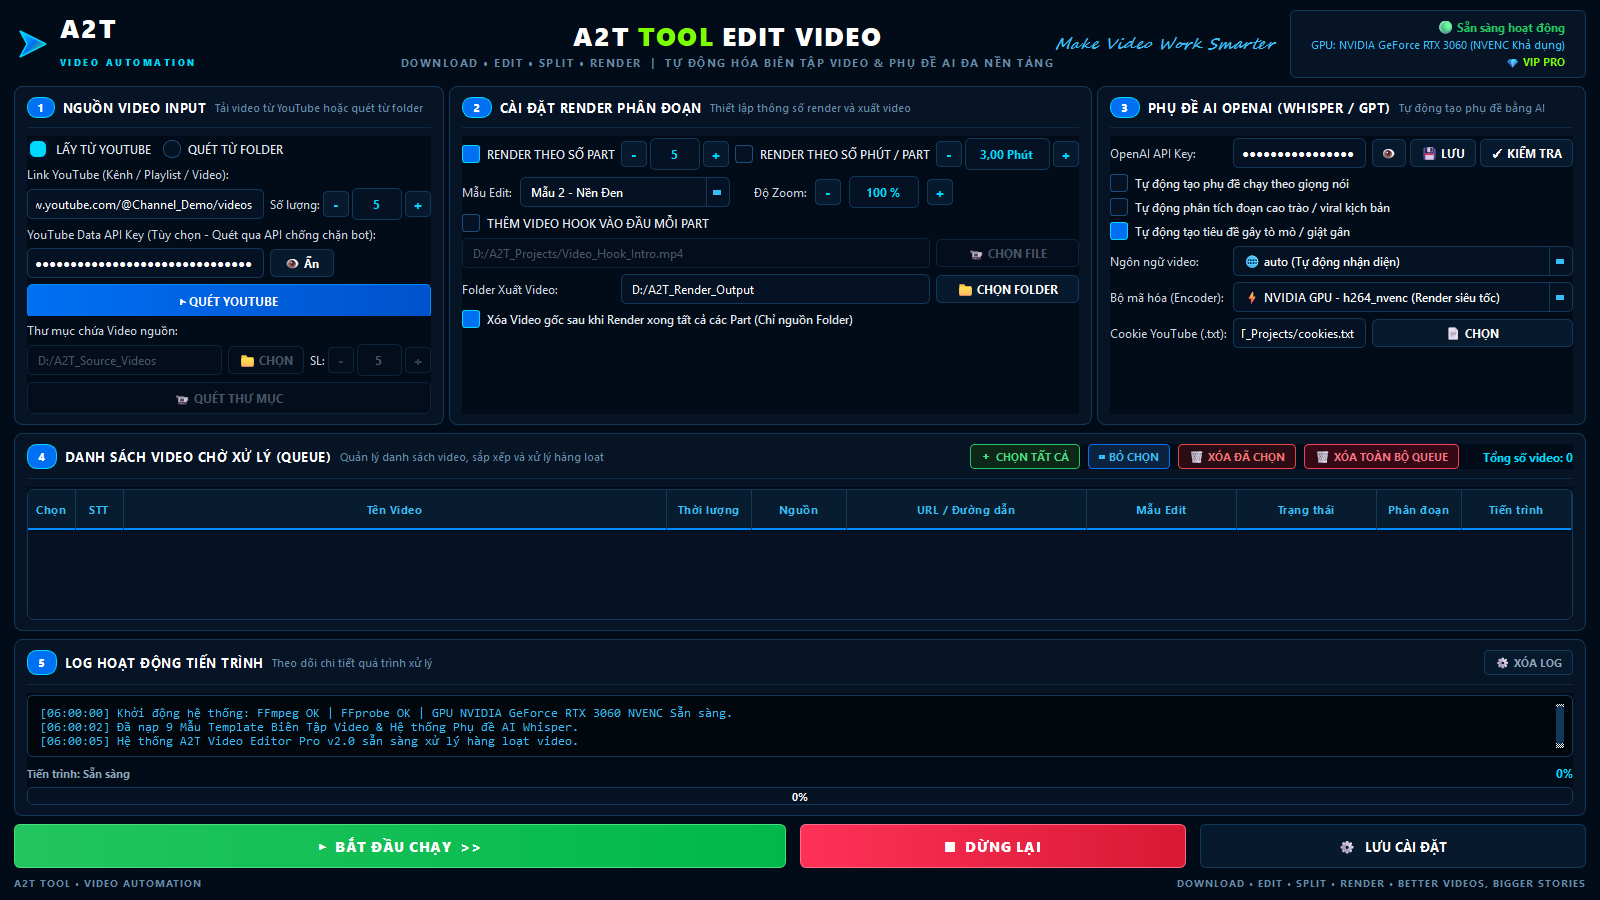Click CHỌN to pick cookies file

[x=1472, y=333]
